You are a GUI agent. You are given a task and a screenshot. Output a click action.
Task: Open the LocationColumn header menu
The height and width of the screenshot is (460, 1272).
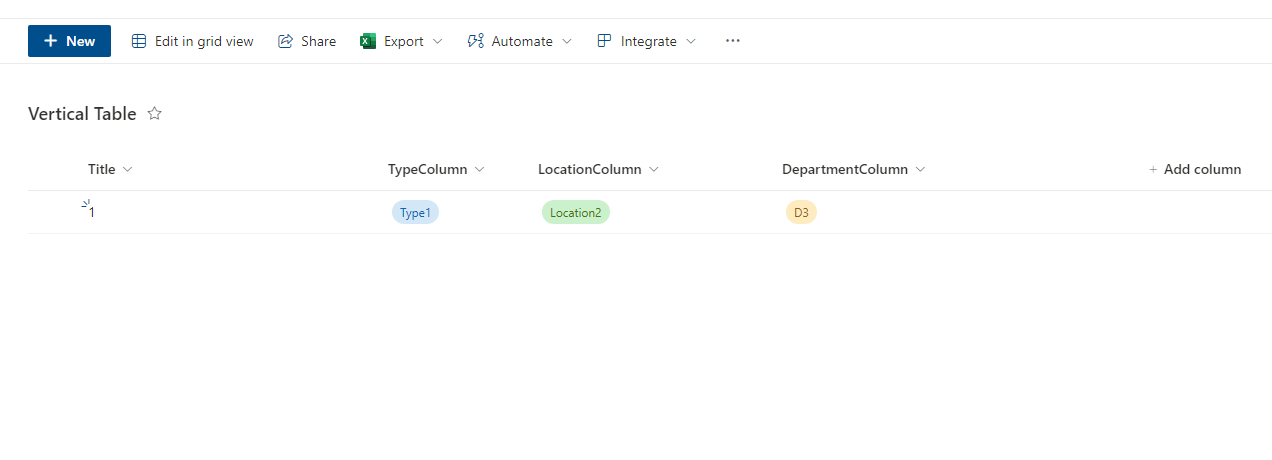(598, 169)
